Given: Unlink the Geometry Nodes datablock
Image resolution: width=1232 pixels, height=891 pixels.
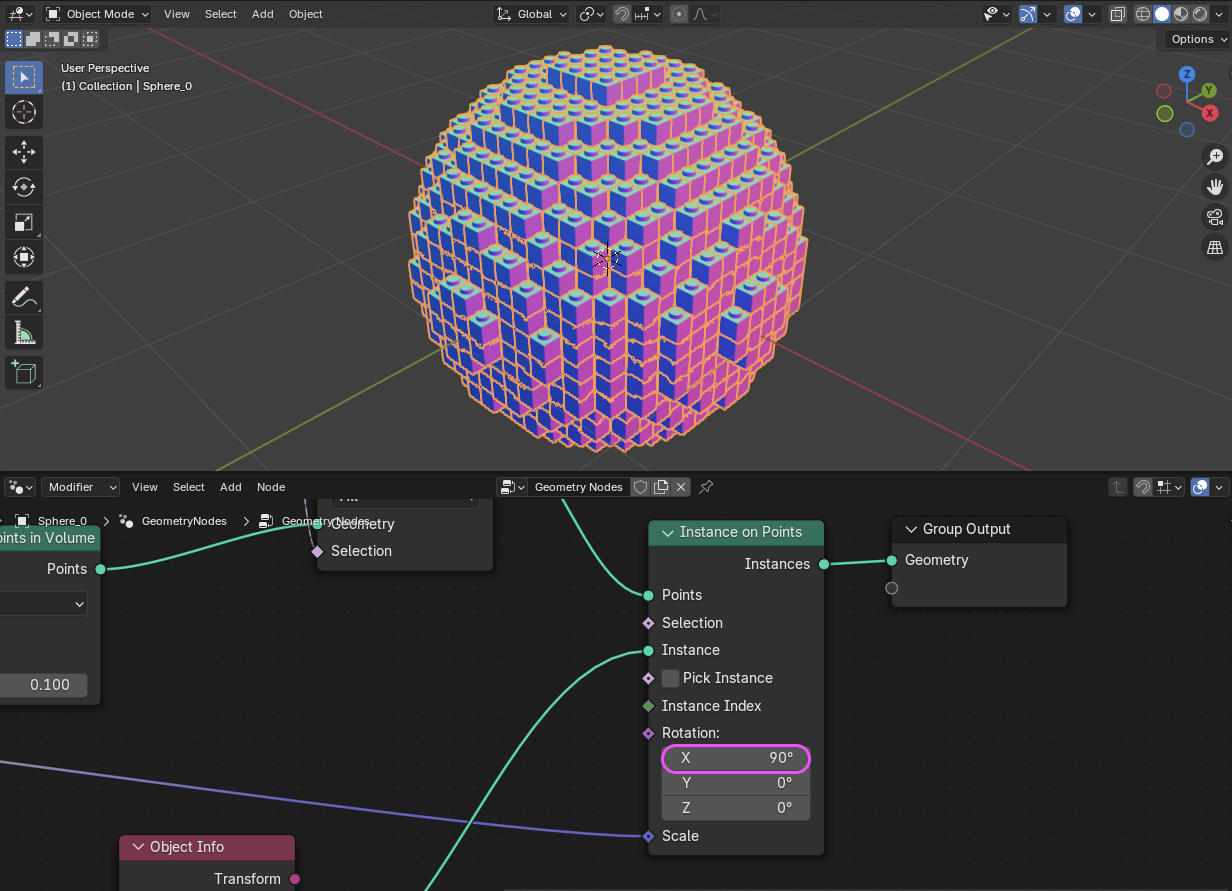Looking at the screenshot, I should pos(681,487).
